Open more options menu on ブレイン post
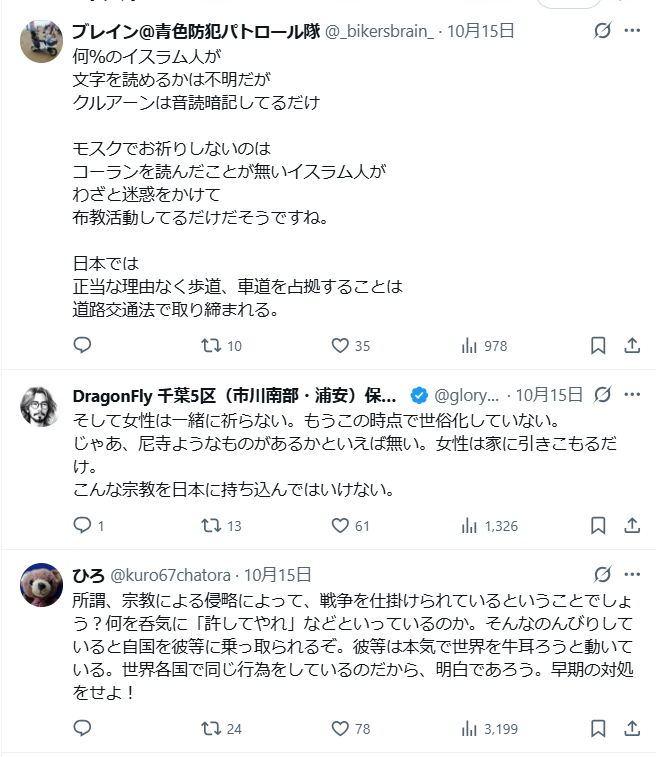This screenshot has width=656, height=757. tap(632, 31)
